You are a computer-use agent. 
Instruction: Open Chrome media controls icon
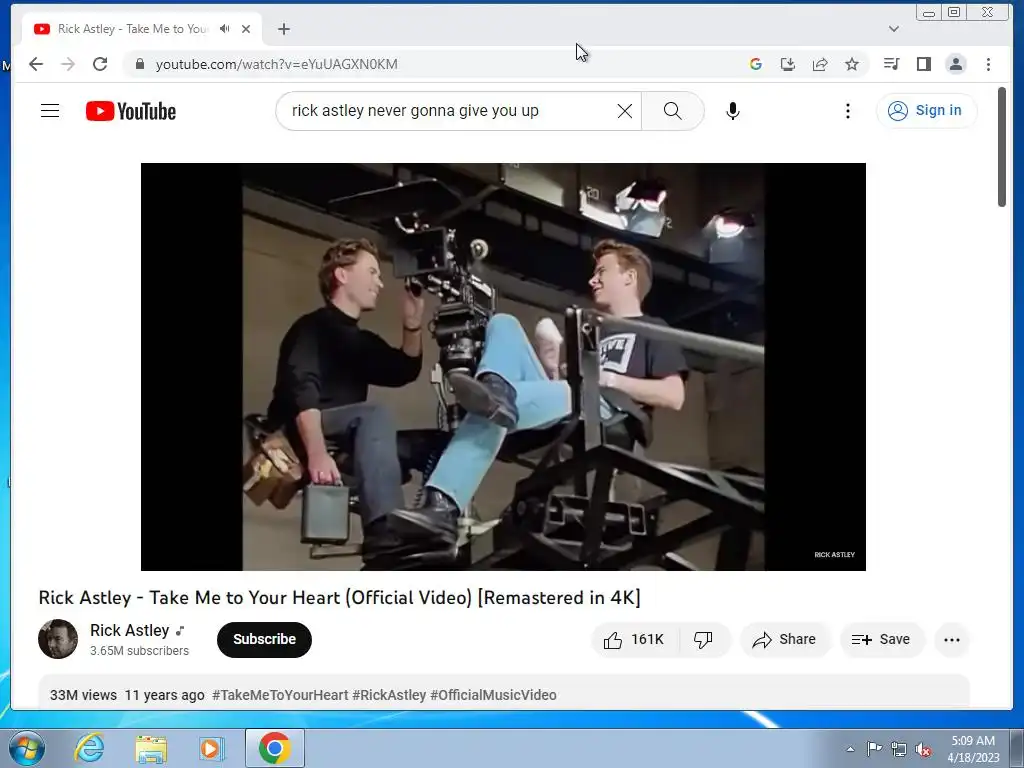[891, 64]
